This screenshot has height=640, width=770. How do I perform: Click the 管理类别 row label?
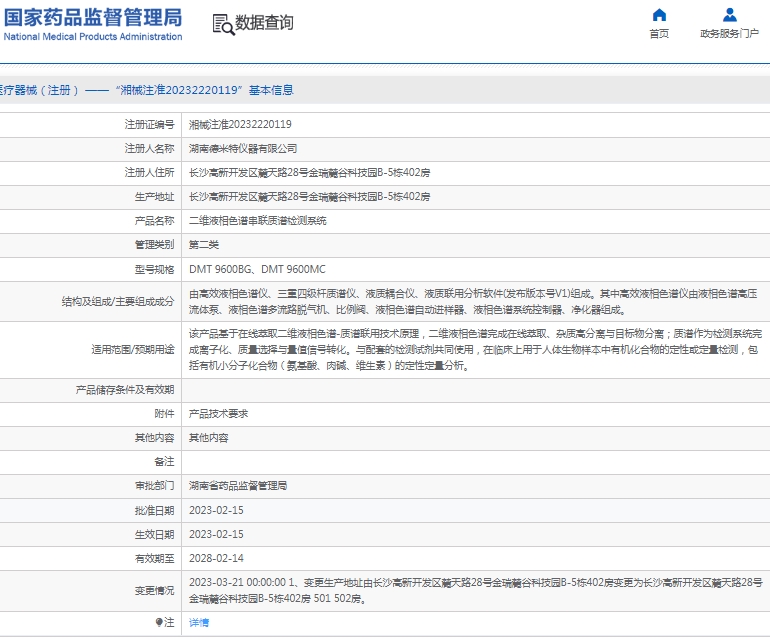[155, 245]
